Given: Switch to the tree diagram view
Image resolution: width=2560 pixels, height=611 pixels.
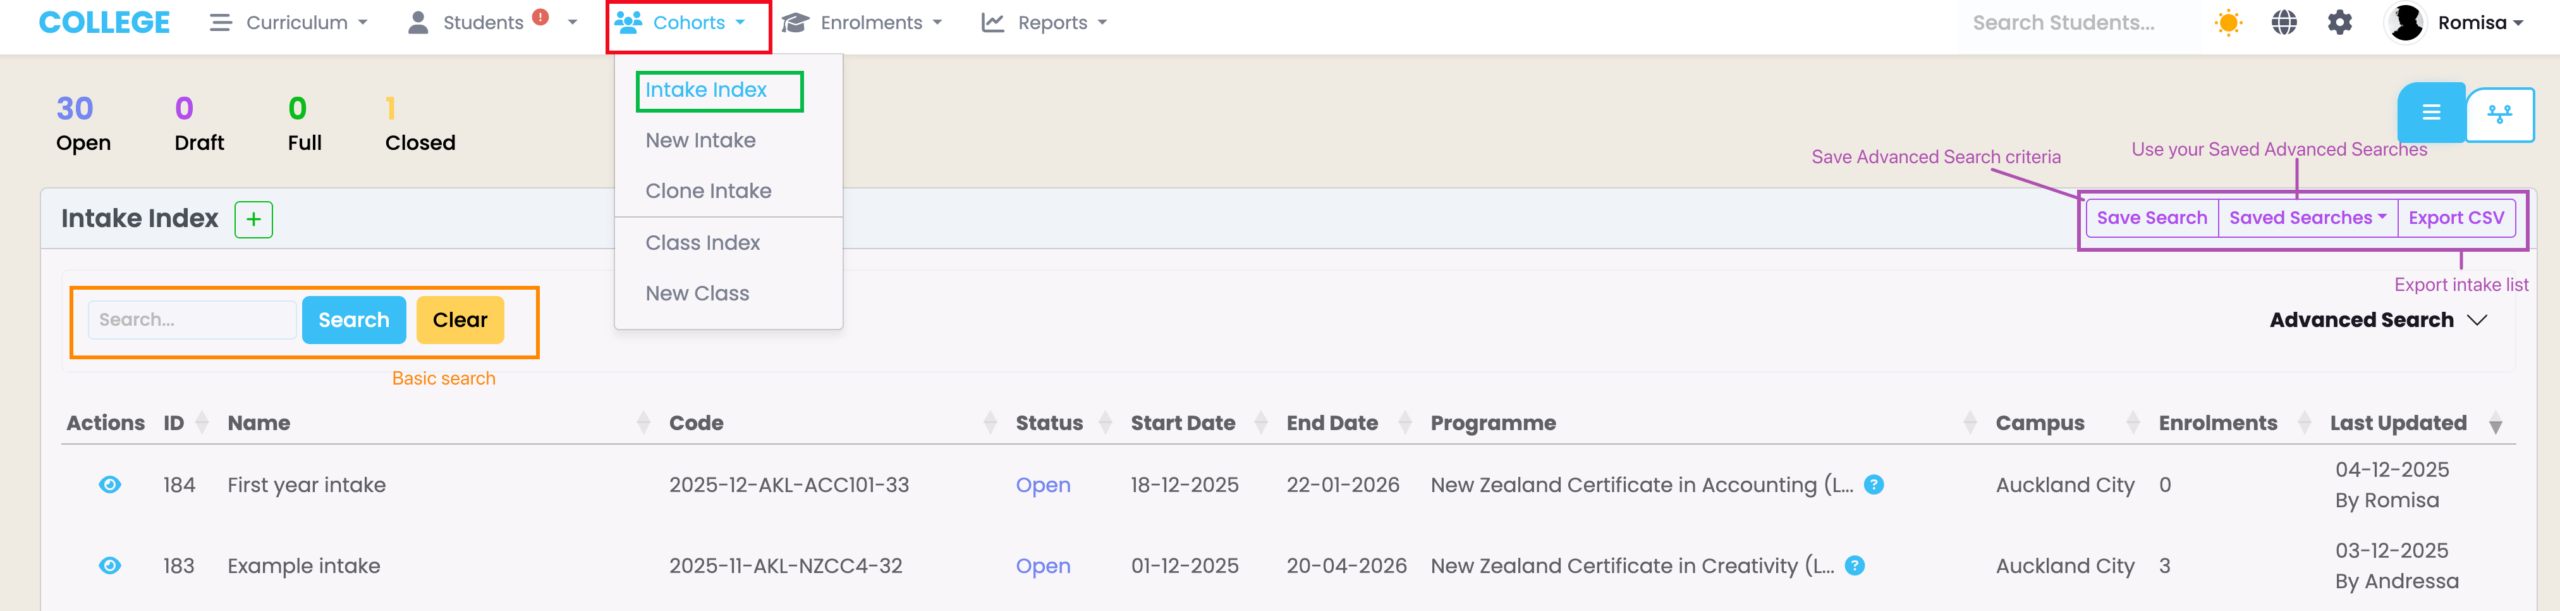Looking at the screenshot, I should (x=2499, y=115).
